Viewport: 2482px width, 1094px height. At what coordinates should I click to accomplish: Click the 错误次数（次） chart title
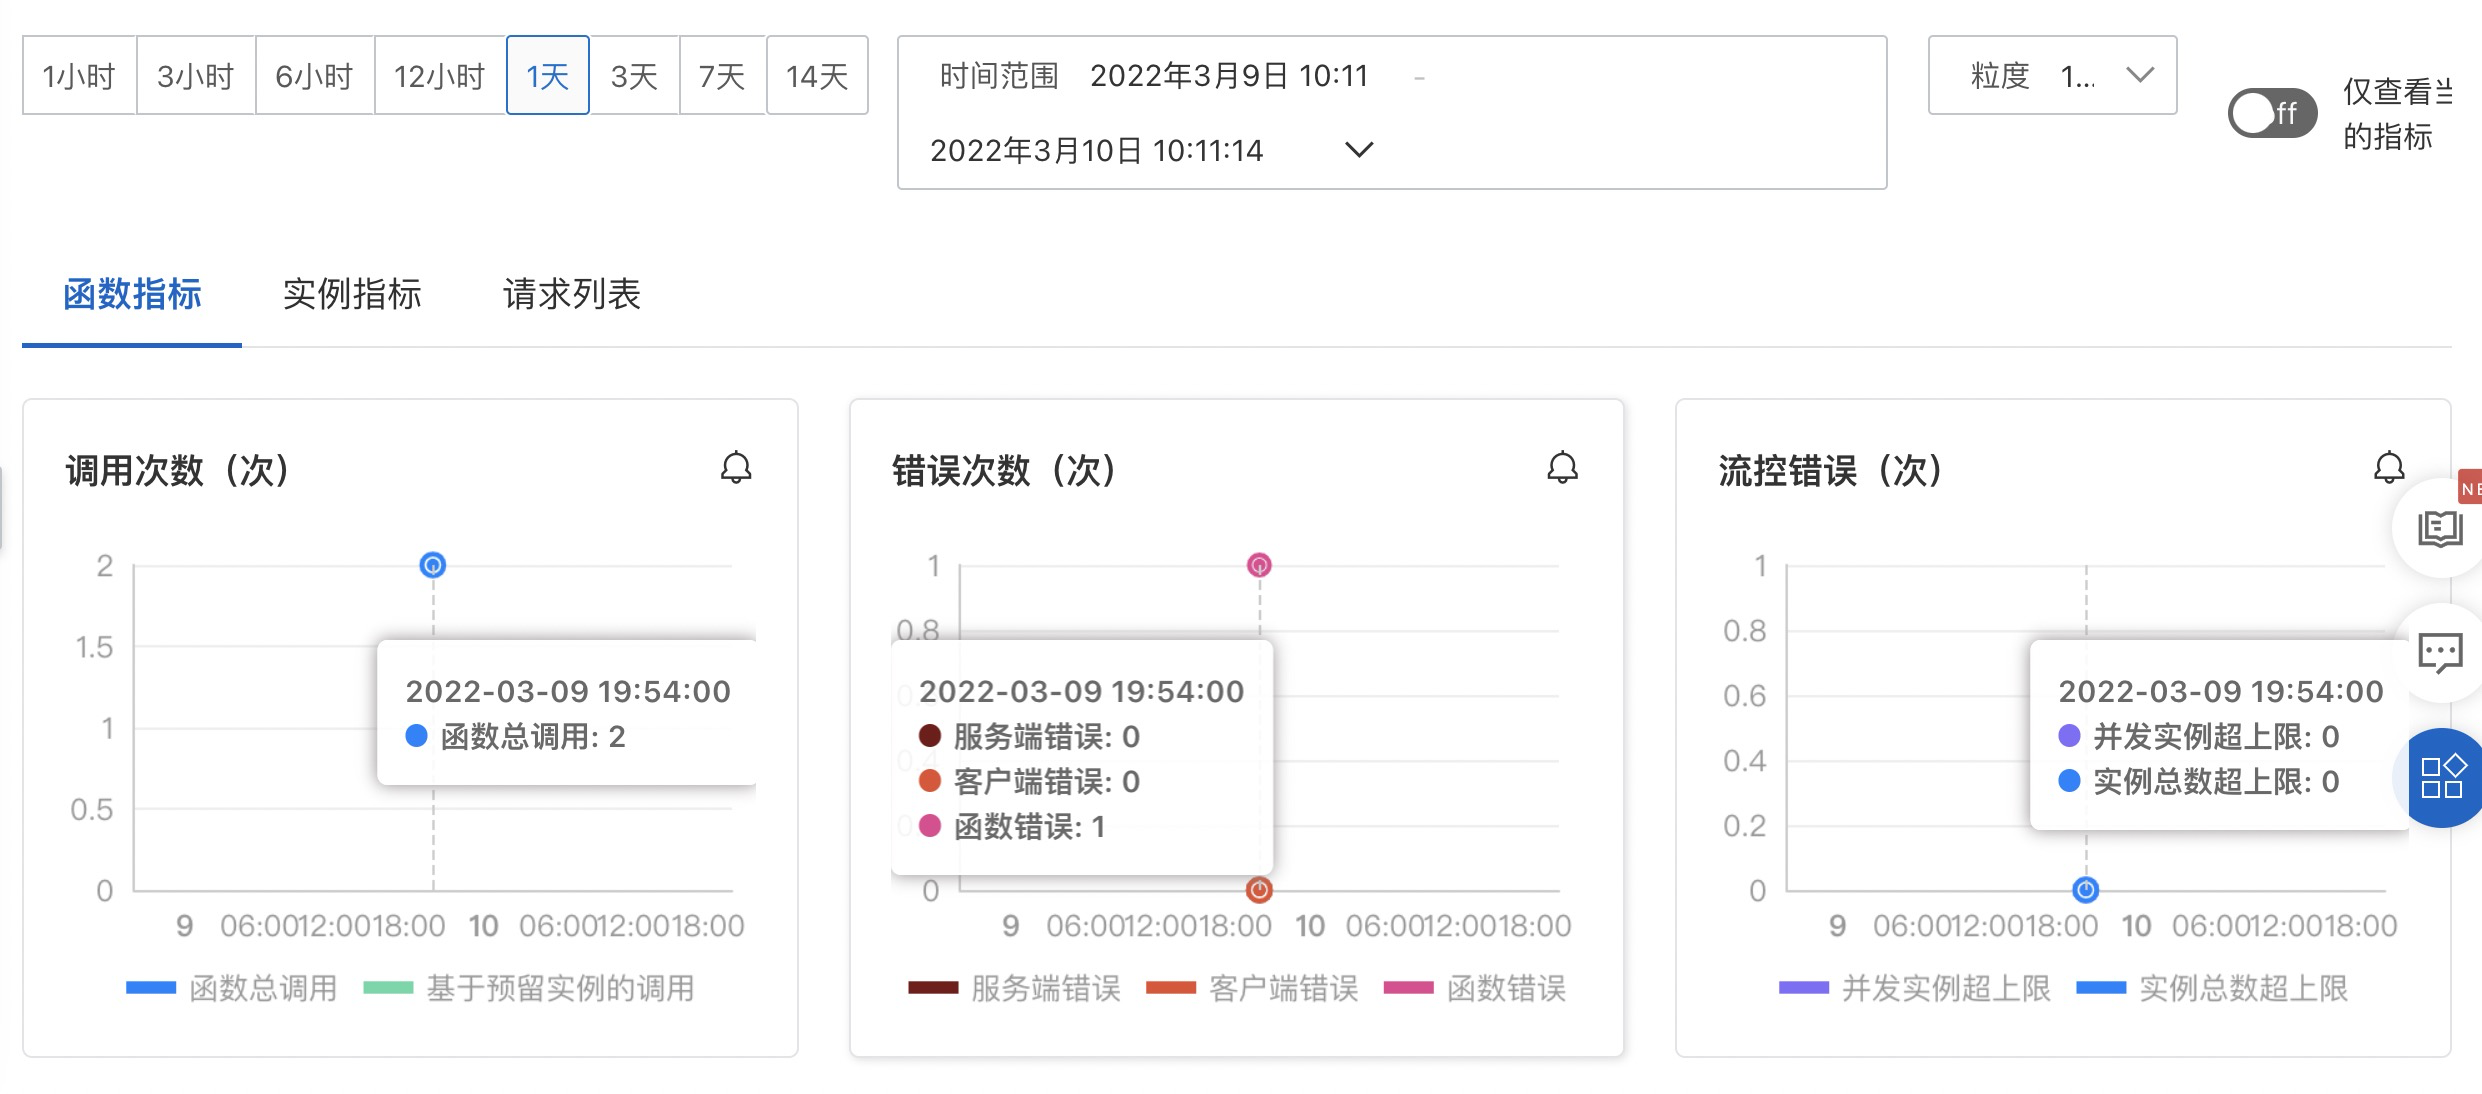(1005, 469)
